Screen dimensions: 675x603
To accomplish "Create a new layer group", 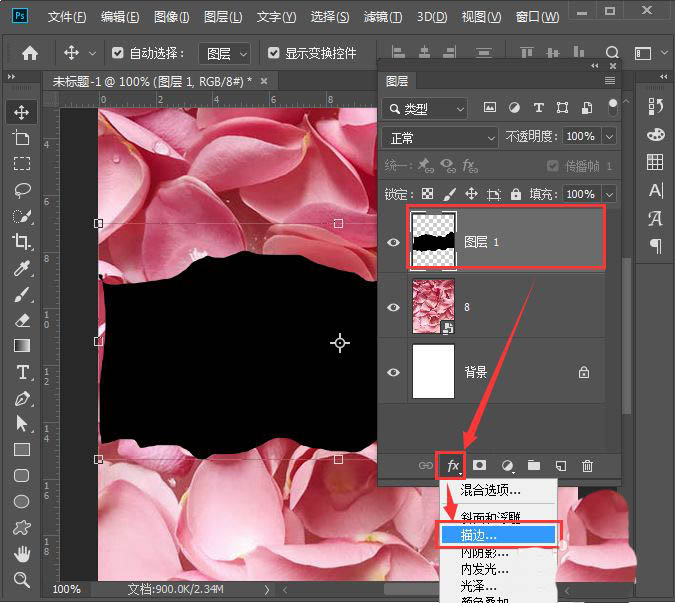I will [x=534, y=465].
